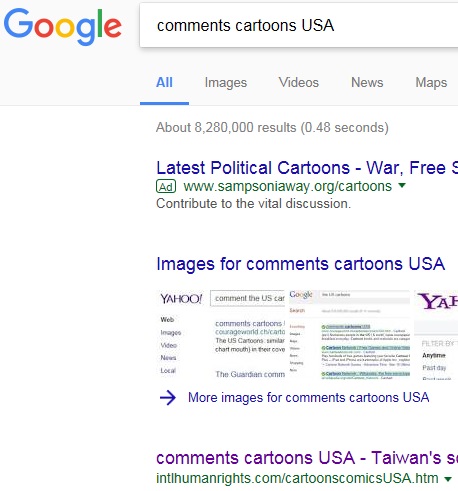Select the All search tab
This screenshot has height=491, width=458.
[164, 82]
